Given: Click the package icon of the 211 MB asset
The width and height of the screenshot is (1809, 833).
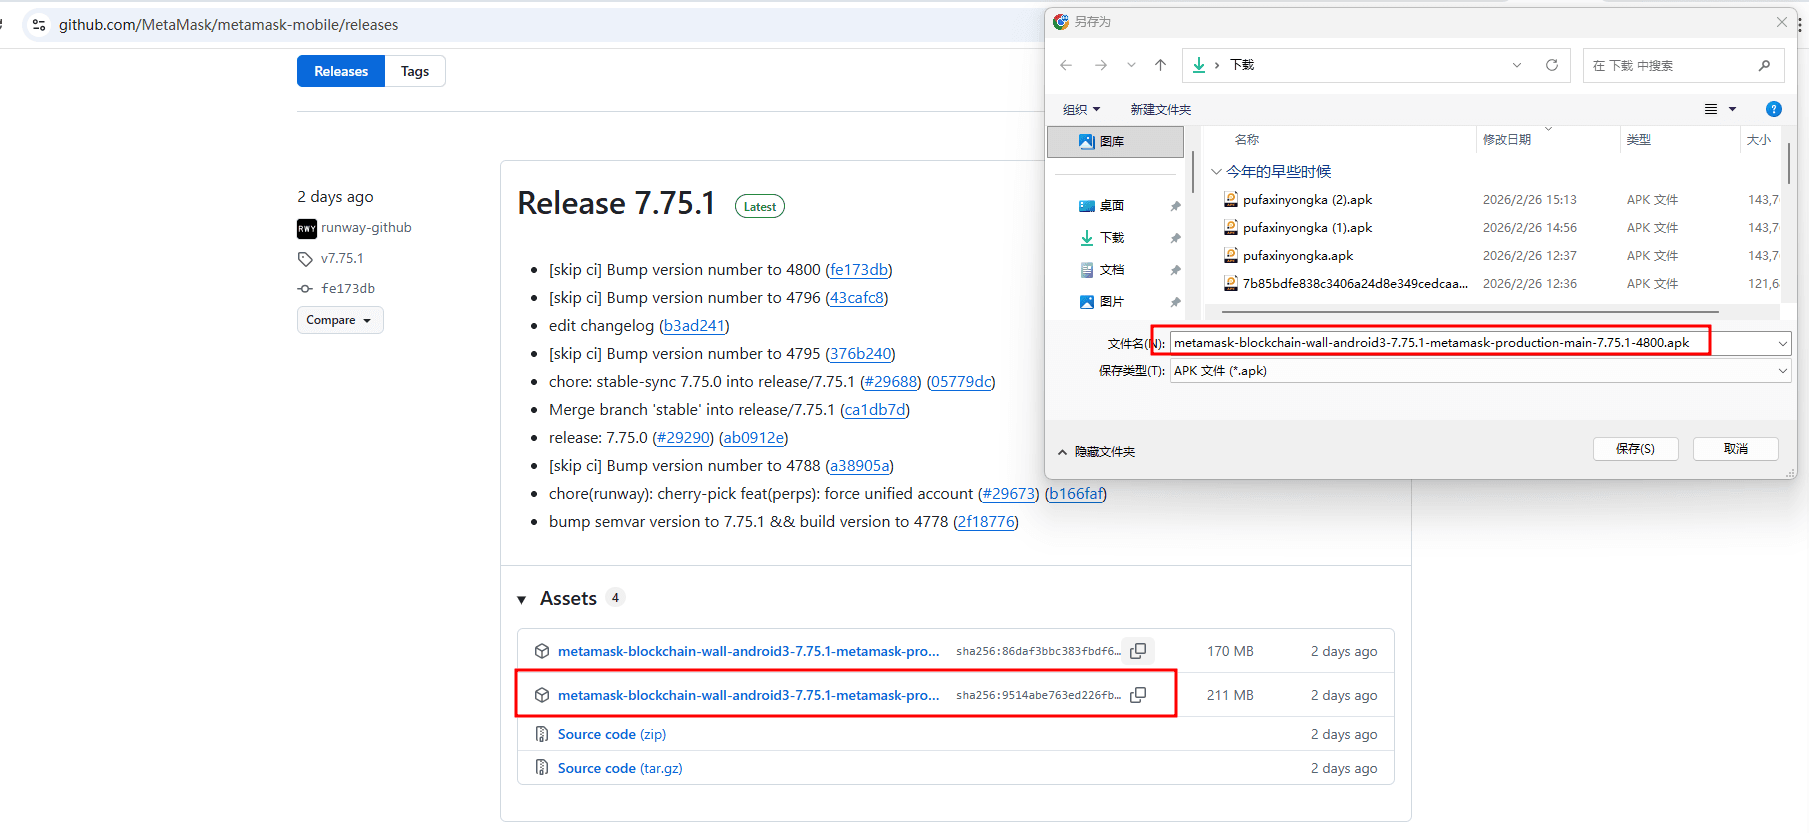Looking at the screenshot, I should [x=542, y=695].
